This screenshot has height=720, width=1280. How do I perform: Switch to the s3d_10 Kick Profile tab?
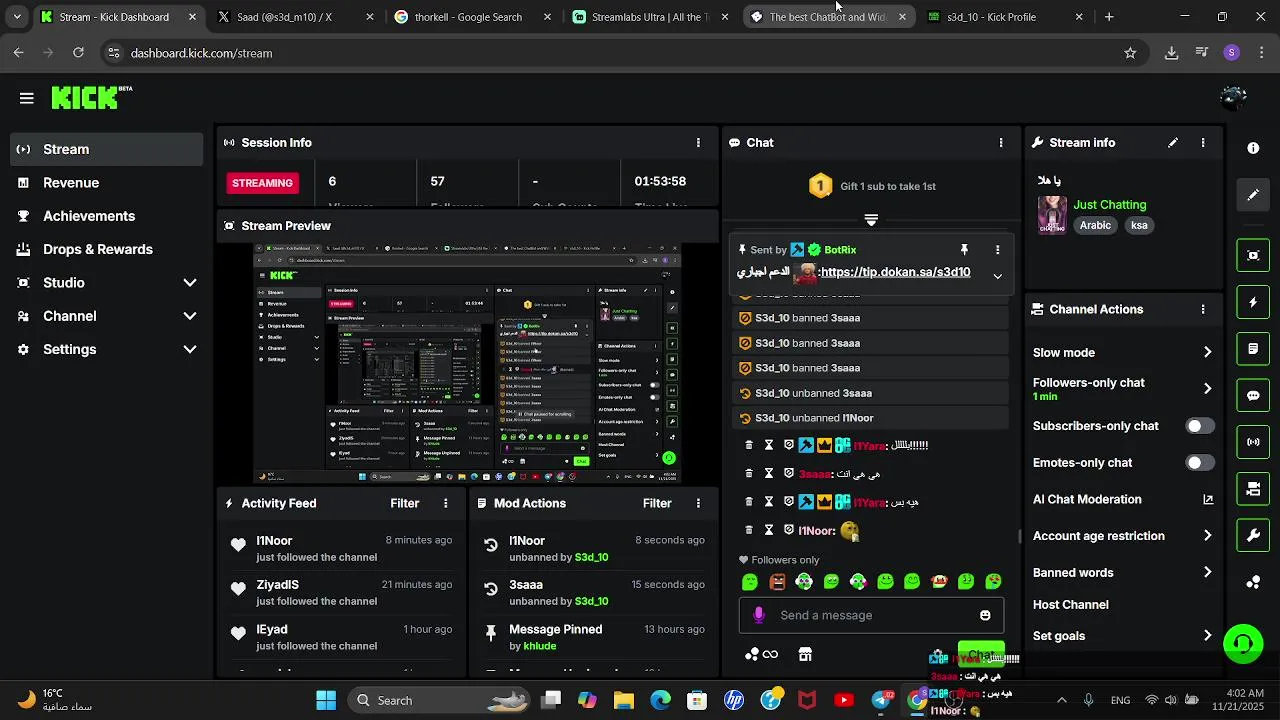click(x=1004, y=17)
